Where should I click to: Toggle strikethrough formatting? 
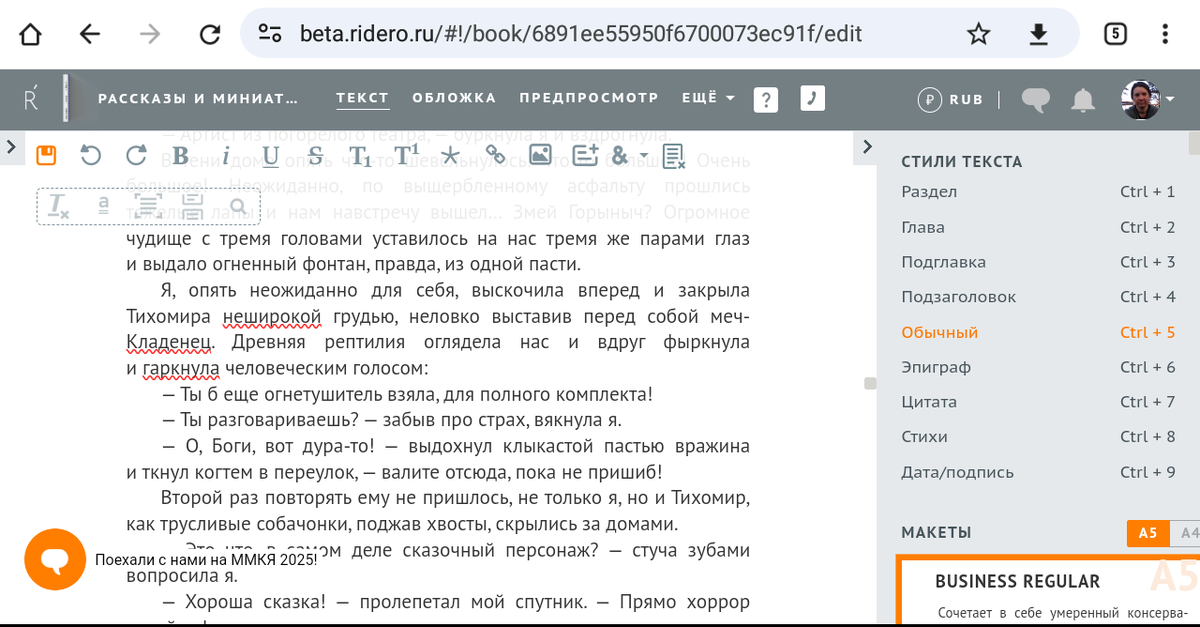(316, 155)
